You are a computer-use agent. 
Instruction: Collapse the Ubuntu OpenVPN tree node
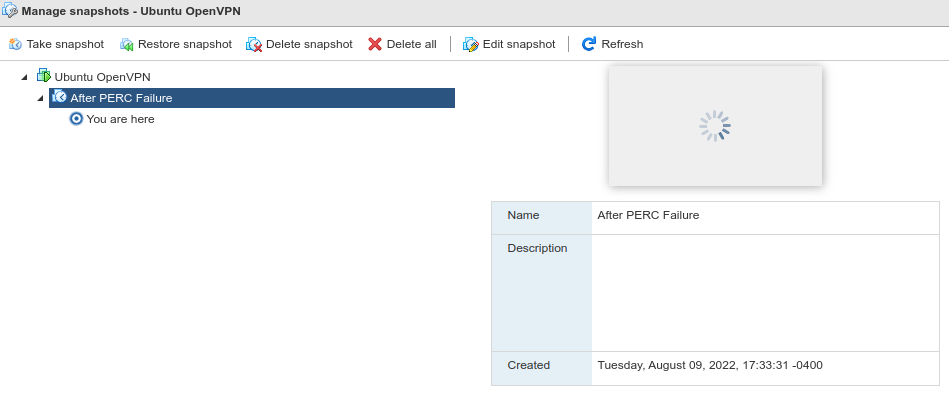pos(24,78)
